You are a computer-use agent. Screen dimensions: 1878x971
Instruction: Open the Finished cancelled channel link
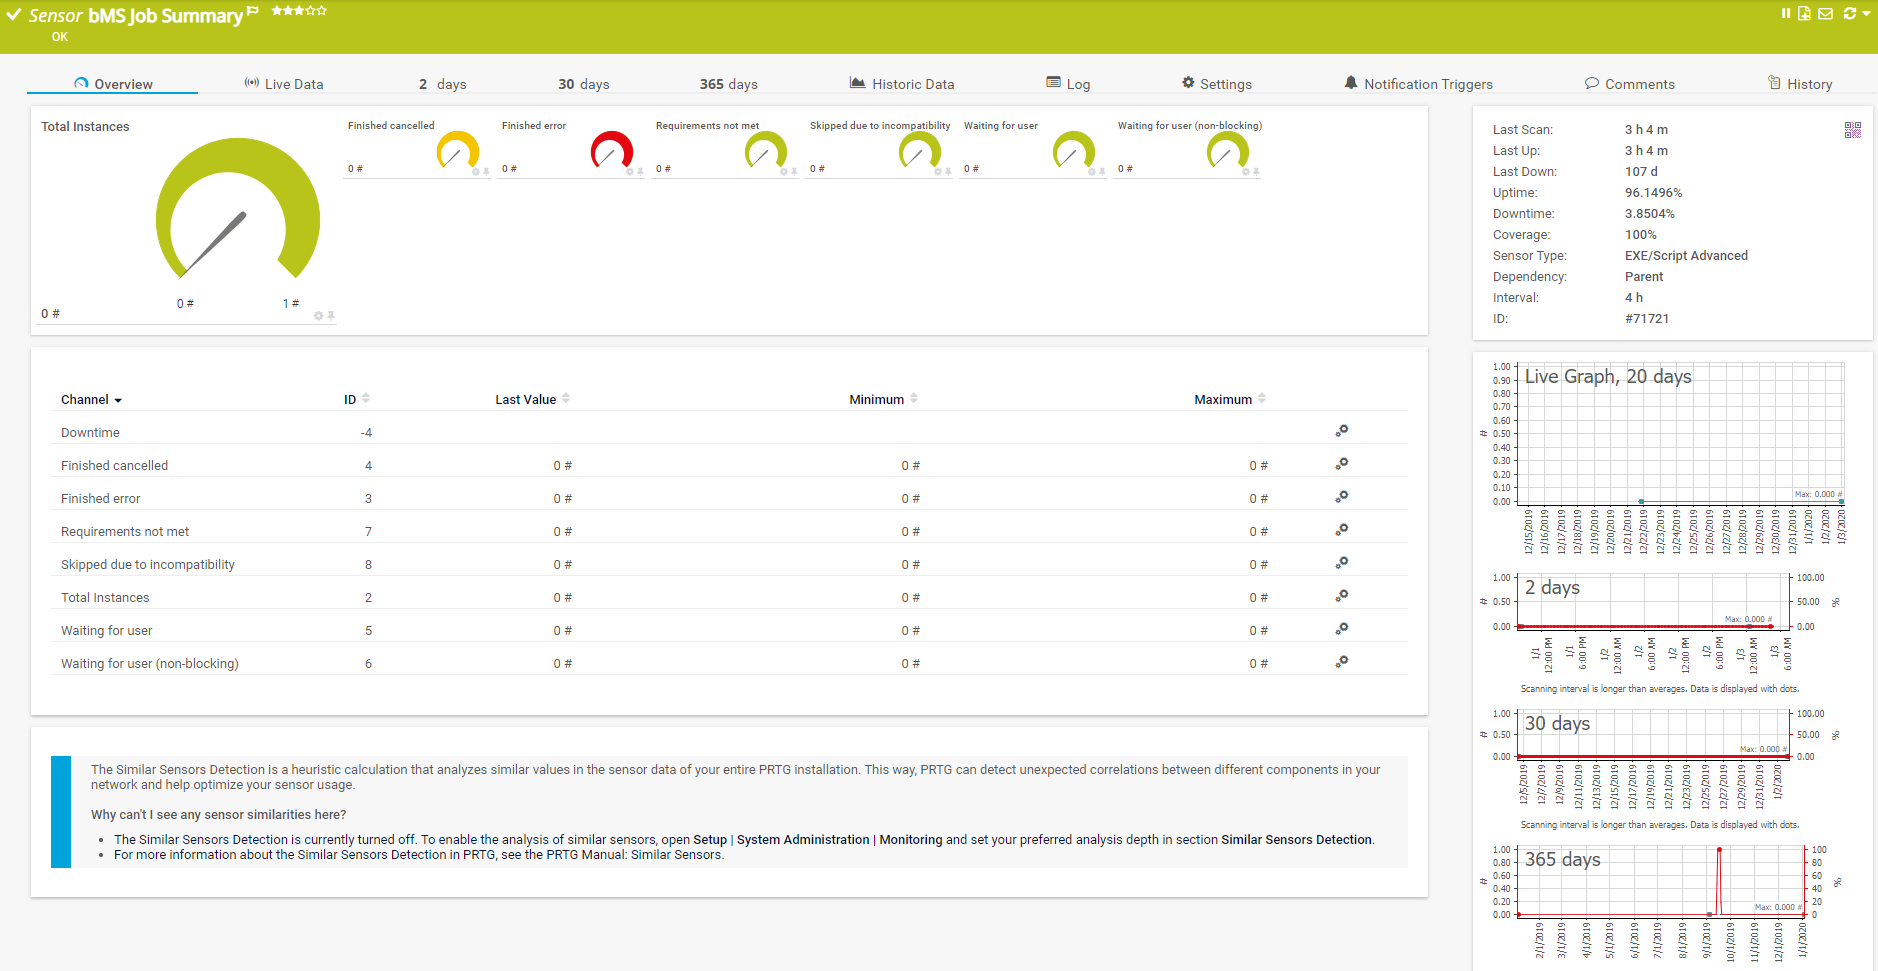click(x=114, y=466)
